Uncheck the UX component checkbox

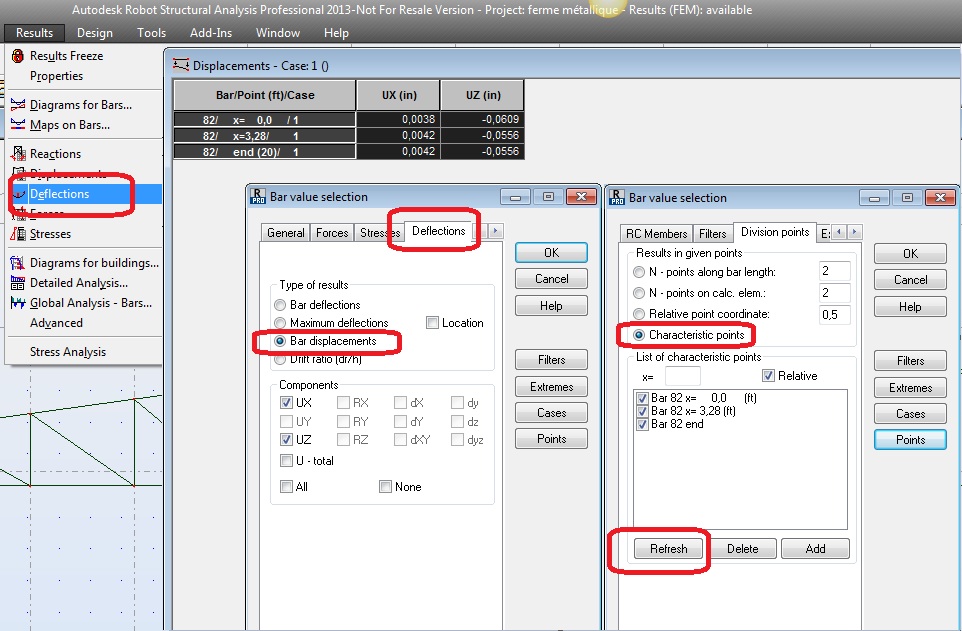pyautogui.click(x=286, y=403)
